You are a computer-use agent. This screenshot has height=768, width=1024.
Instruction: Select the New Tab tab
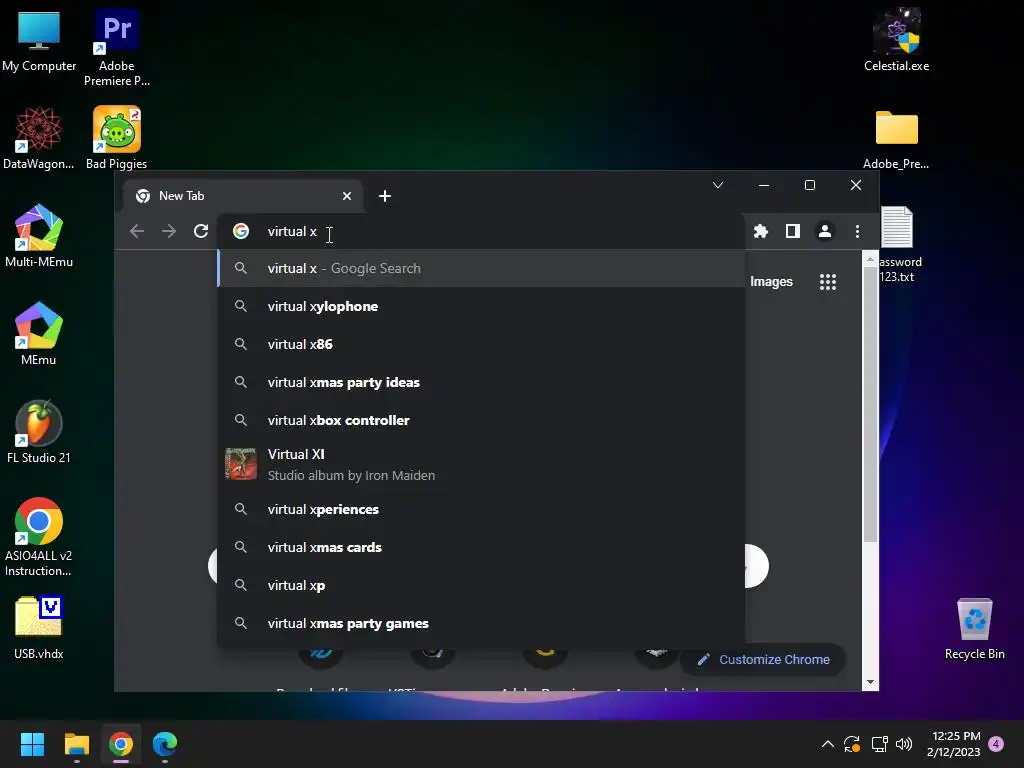click(x=242, y=196)
